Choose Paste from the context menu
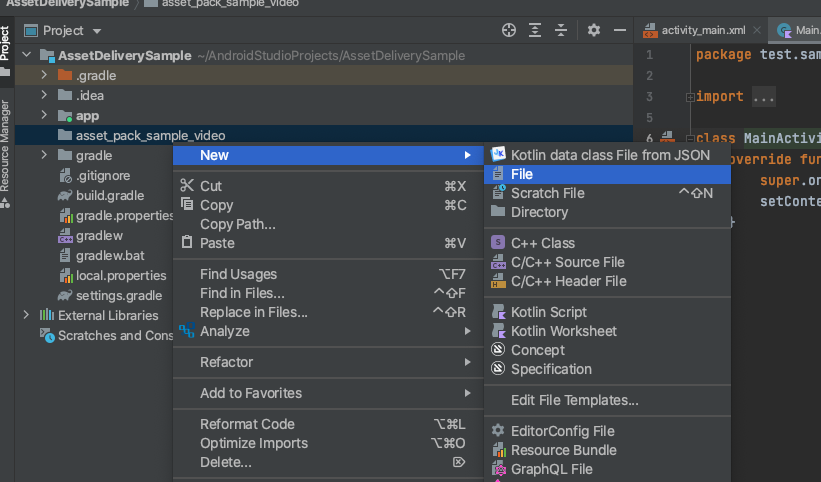This screenshot has height=482, width=821. 328,243
